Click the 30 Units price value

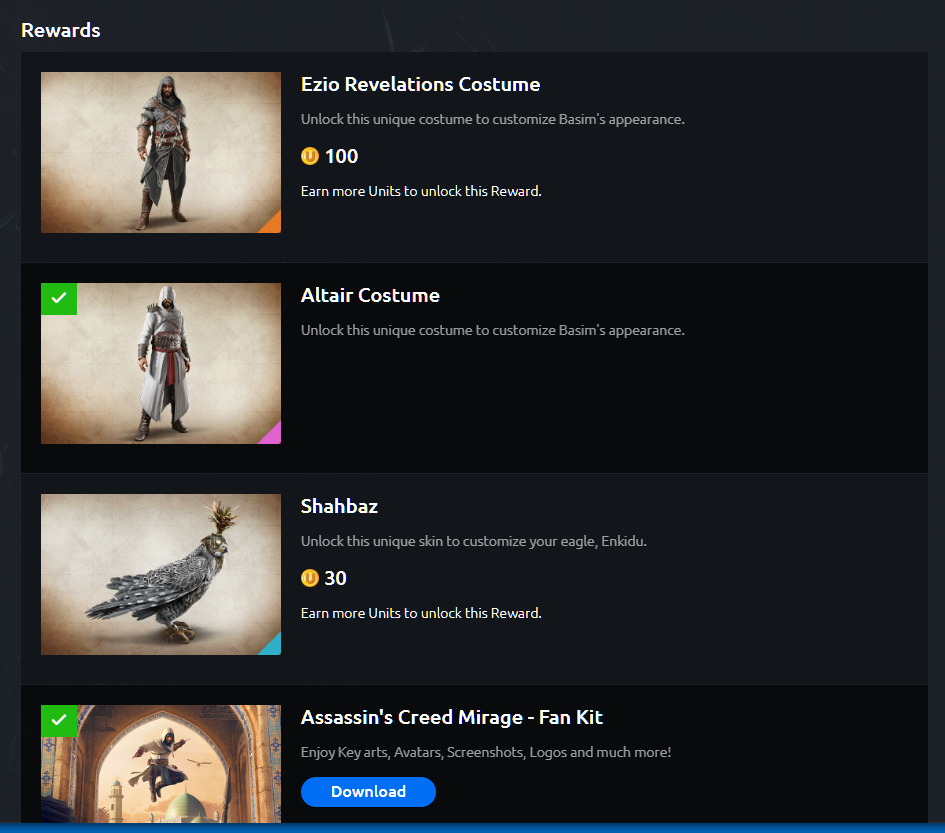tap(336, 578)
